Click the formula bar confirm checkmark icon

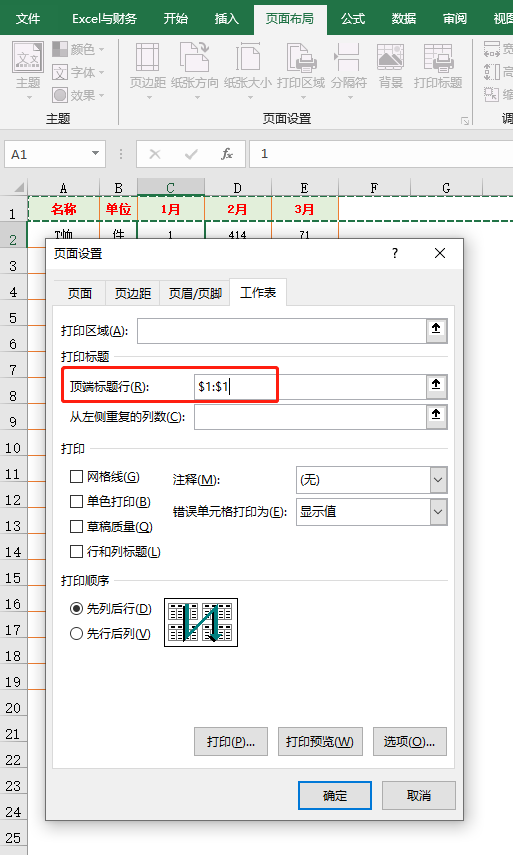point(191,154)
